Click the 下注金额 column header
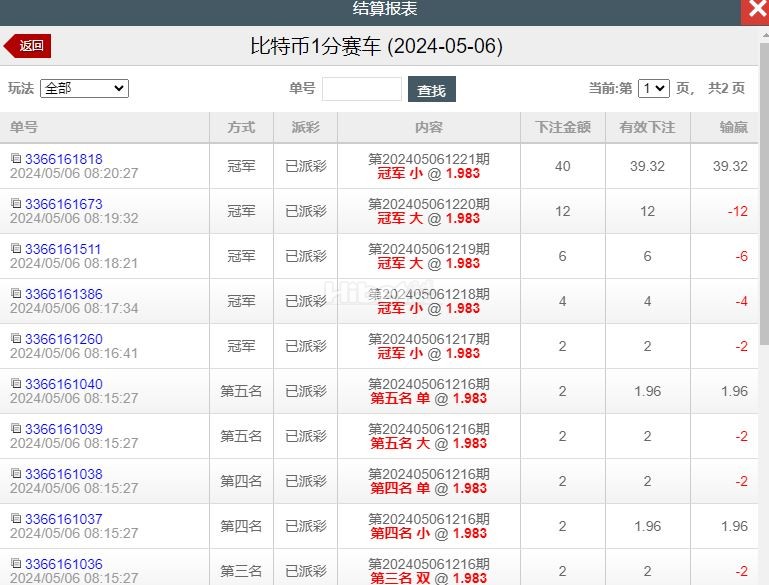769x585 pixels. [563, 127]
